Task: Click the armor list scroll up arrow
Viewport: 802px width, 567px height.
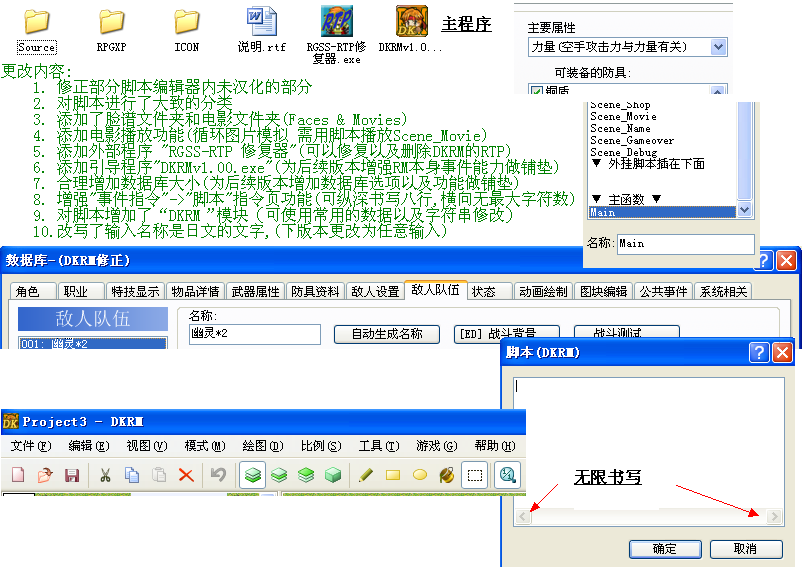Action: pos(717,90)
